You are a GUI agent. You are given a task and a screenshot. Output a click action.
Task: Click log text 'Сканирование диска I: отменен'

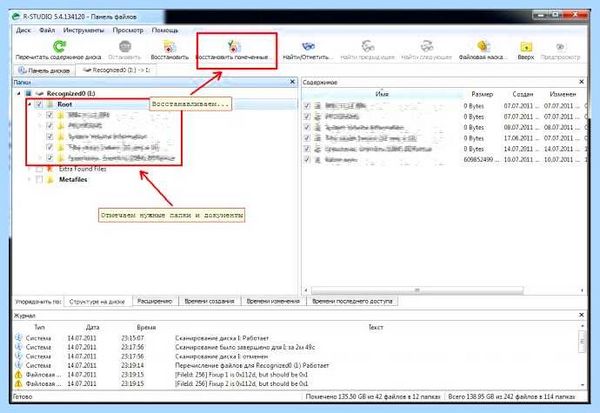221,356
